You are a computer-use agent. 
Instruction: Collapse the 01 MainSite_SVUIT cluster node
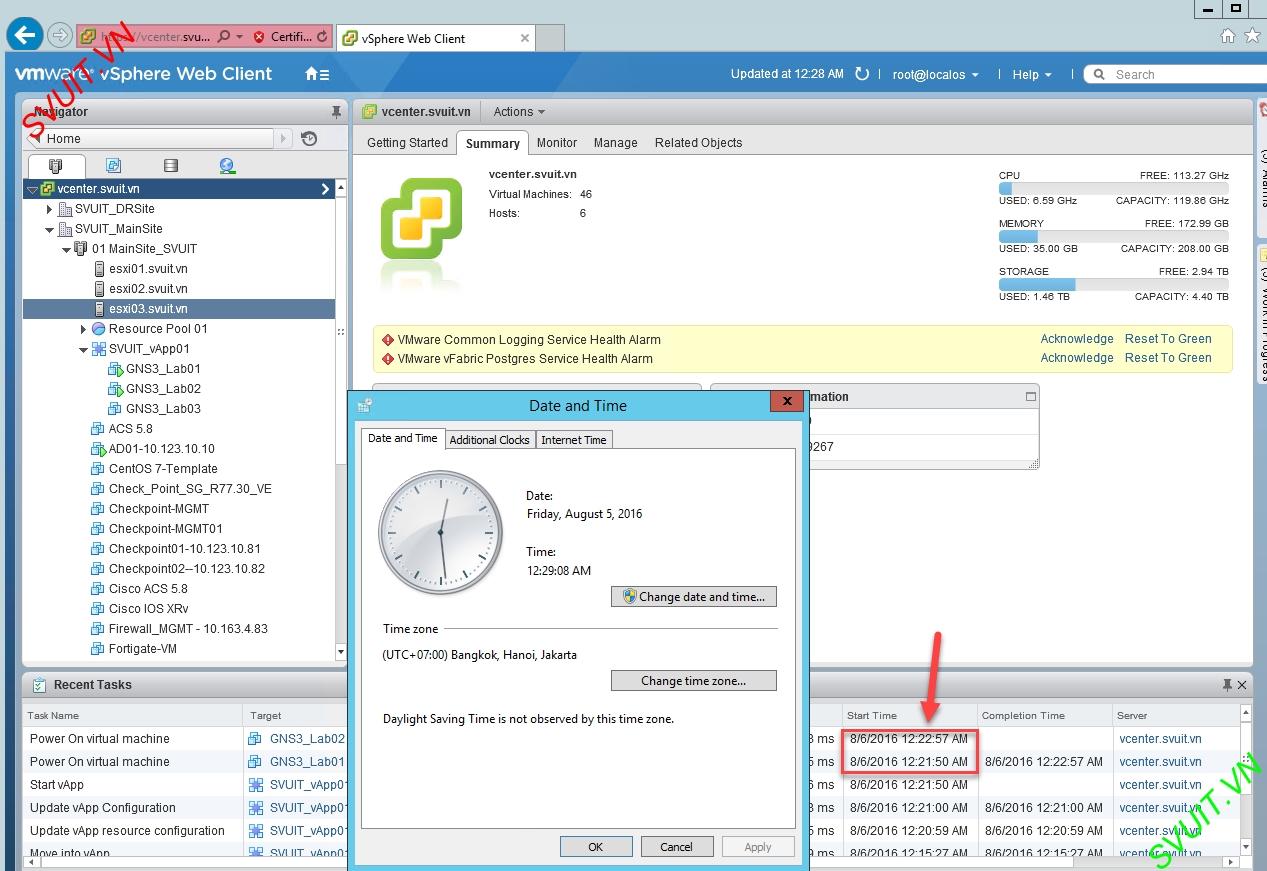67,249
